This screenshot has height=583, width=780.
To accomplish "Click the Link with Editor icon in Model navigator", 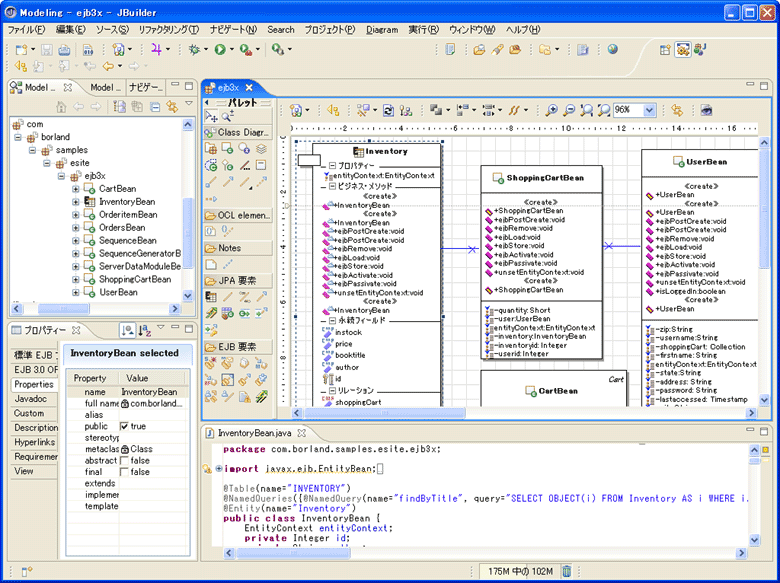I will click(172, 106).
